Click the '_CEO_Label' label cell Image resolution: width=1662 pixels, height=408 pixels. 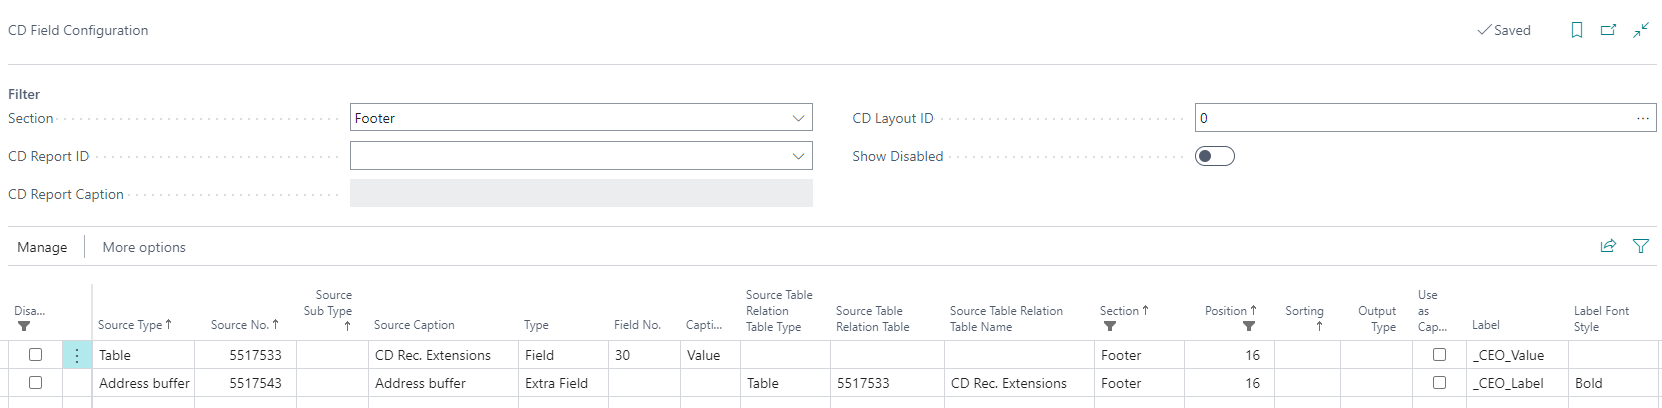(x=1517, y=383)
